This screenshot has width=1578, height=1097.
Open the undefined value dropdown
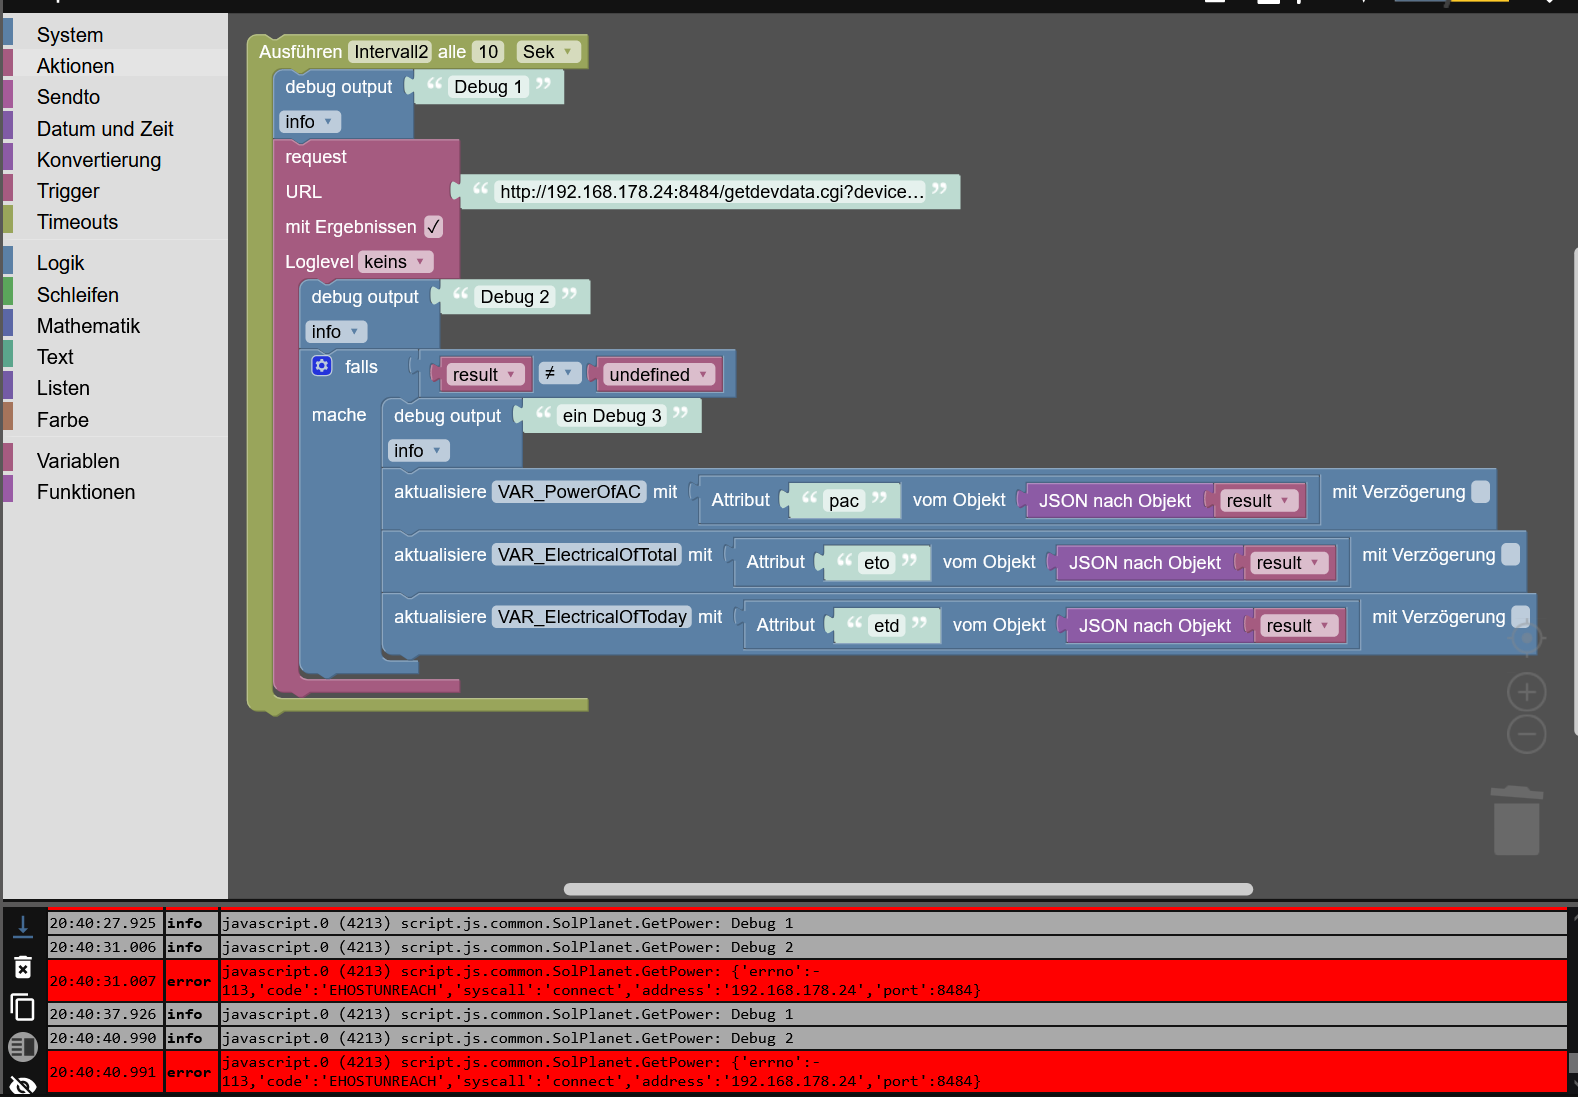pyautogui.click(x=659, y=375)
